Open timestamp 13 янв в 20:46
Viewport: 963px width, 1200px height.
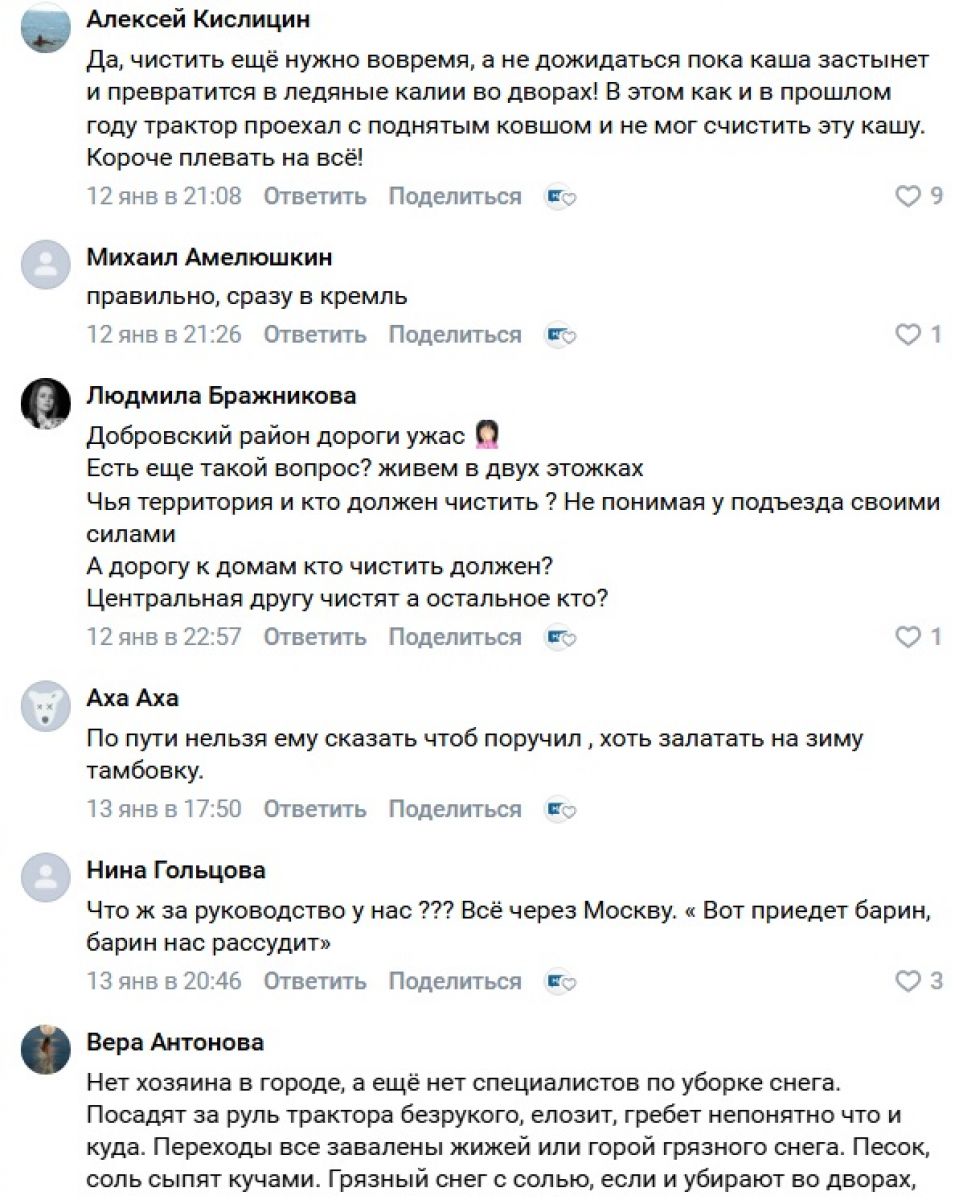tap(164, 982)
